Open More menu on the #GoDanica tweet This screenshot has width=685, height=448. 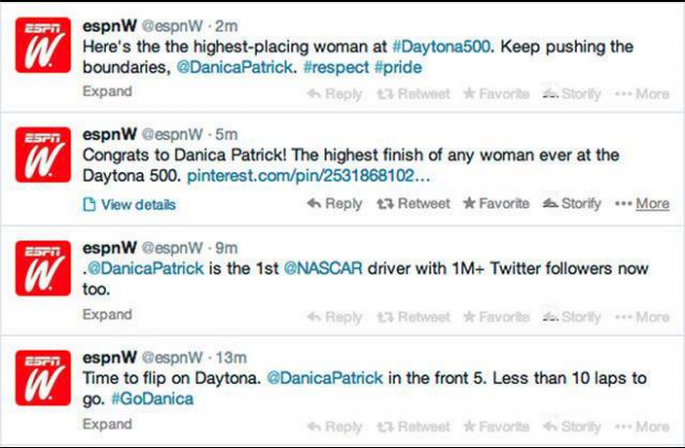coord(643,427)
